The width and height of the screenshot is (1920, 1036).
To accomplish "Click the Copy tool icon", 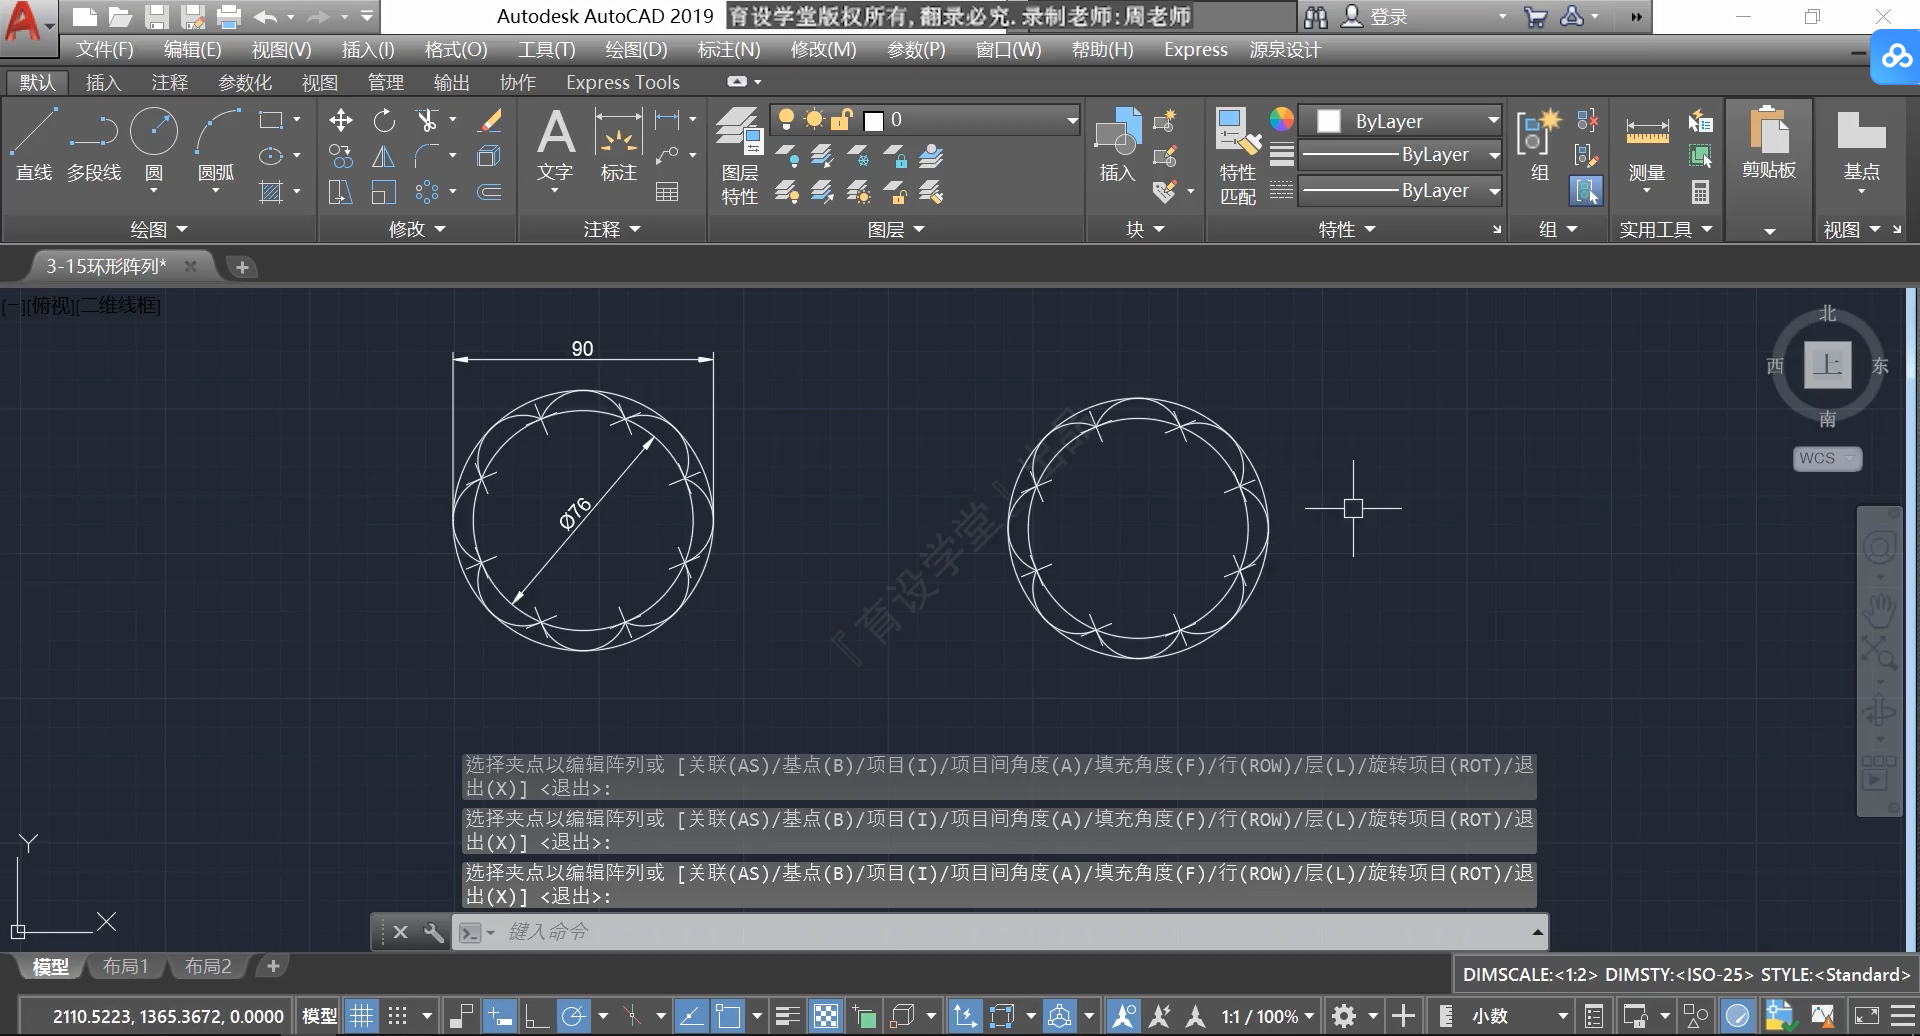I will click(x=340, y=156).
